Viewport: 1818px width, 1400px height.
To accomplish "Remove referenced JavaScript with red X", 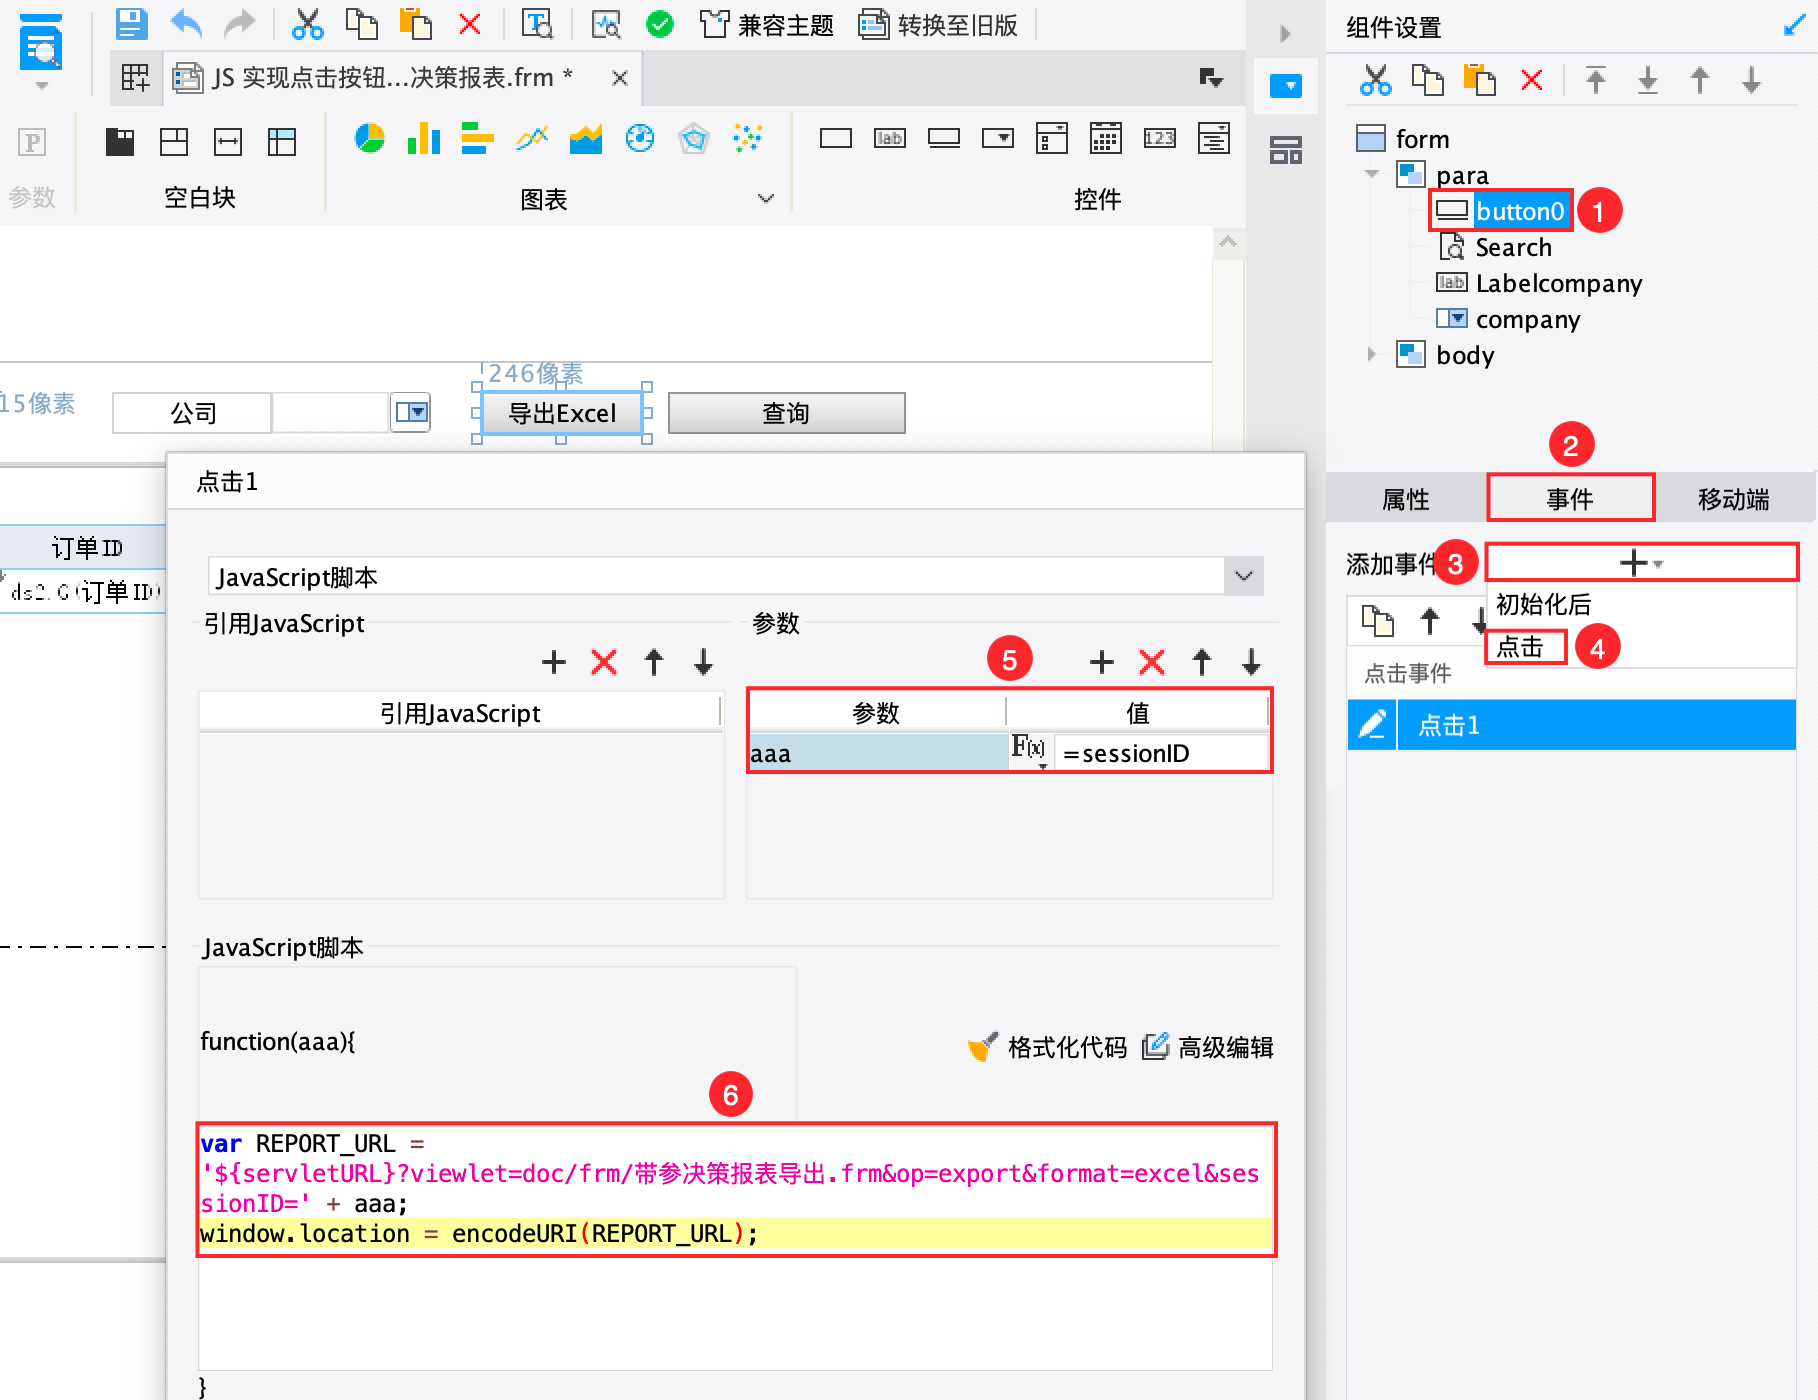I will pos(604,661).
